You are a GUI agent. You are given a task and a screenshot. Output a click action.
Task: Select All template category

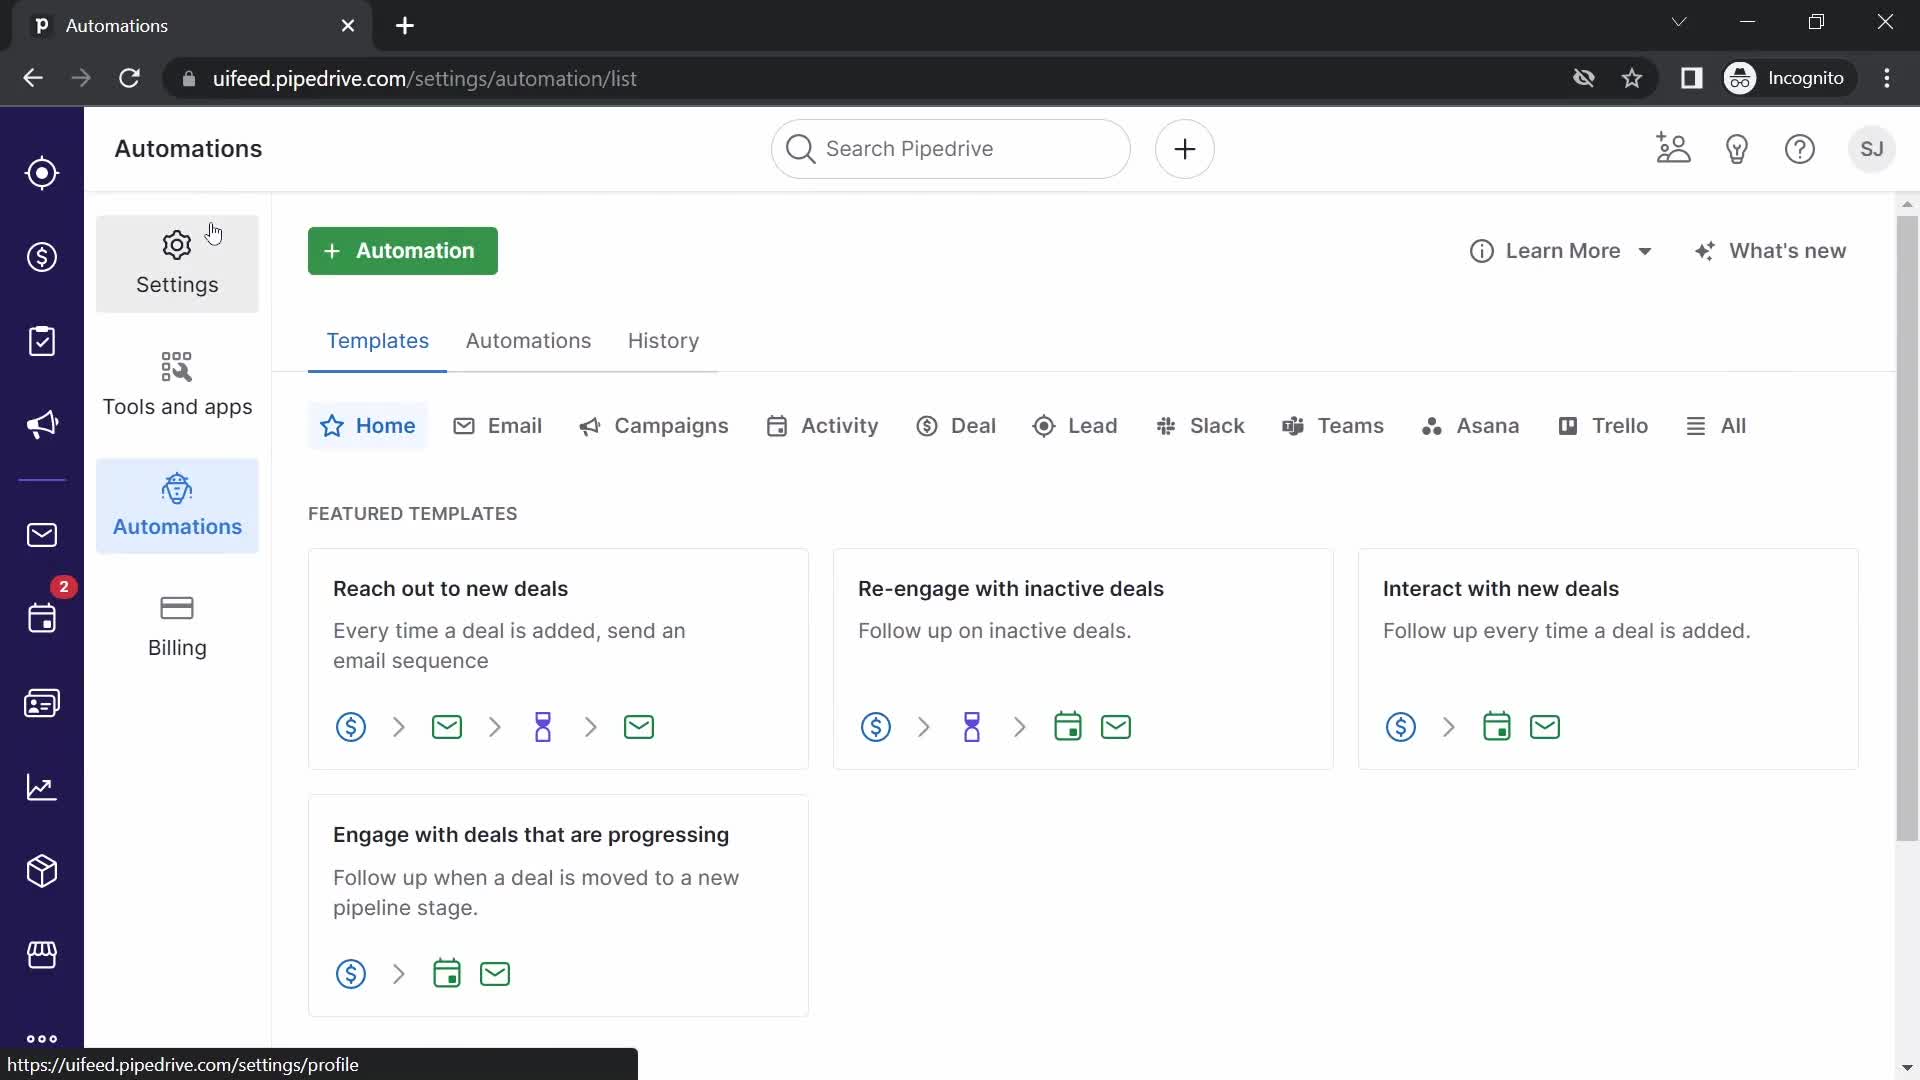1716,426
